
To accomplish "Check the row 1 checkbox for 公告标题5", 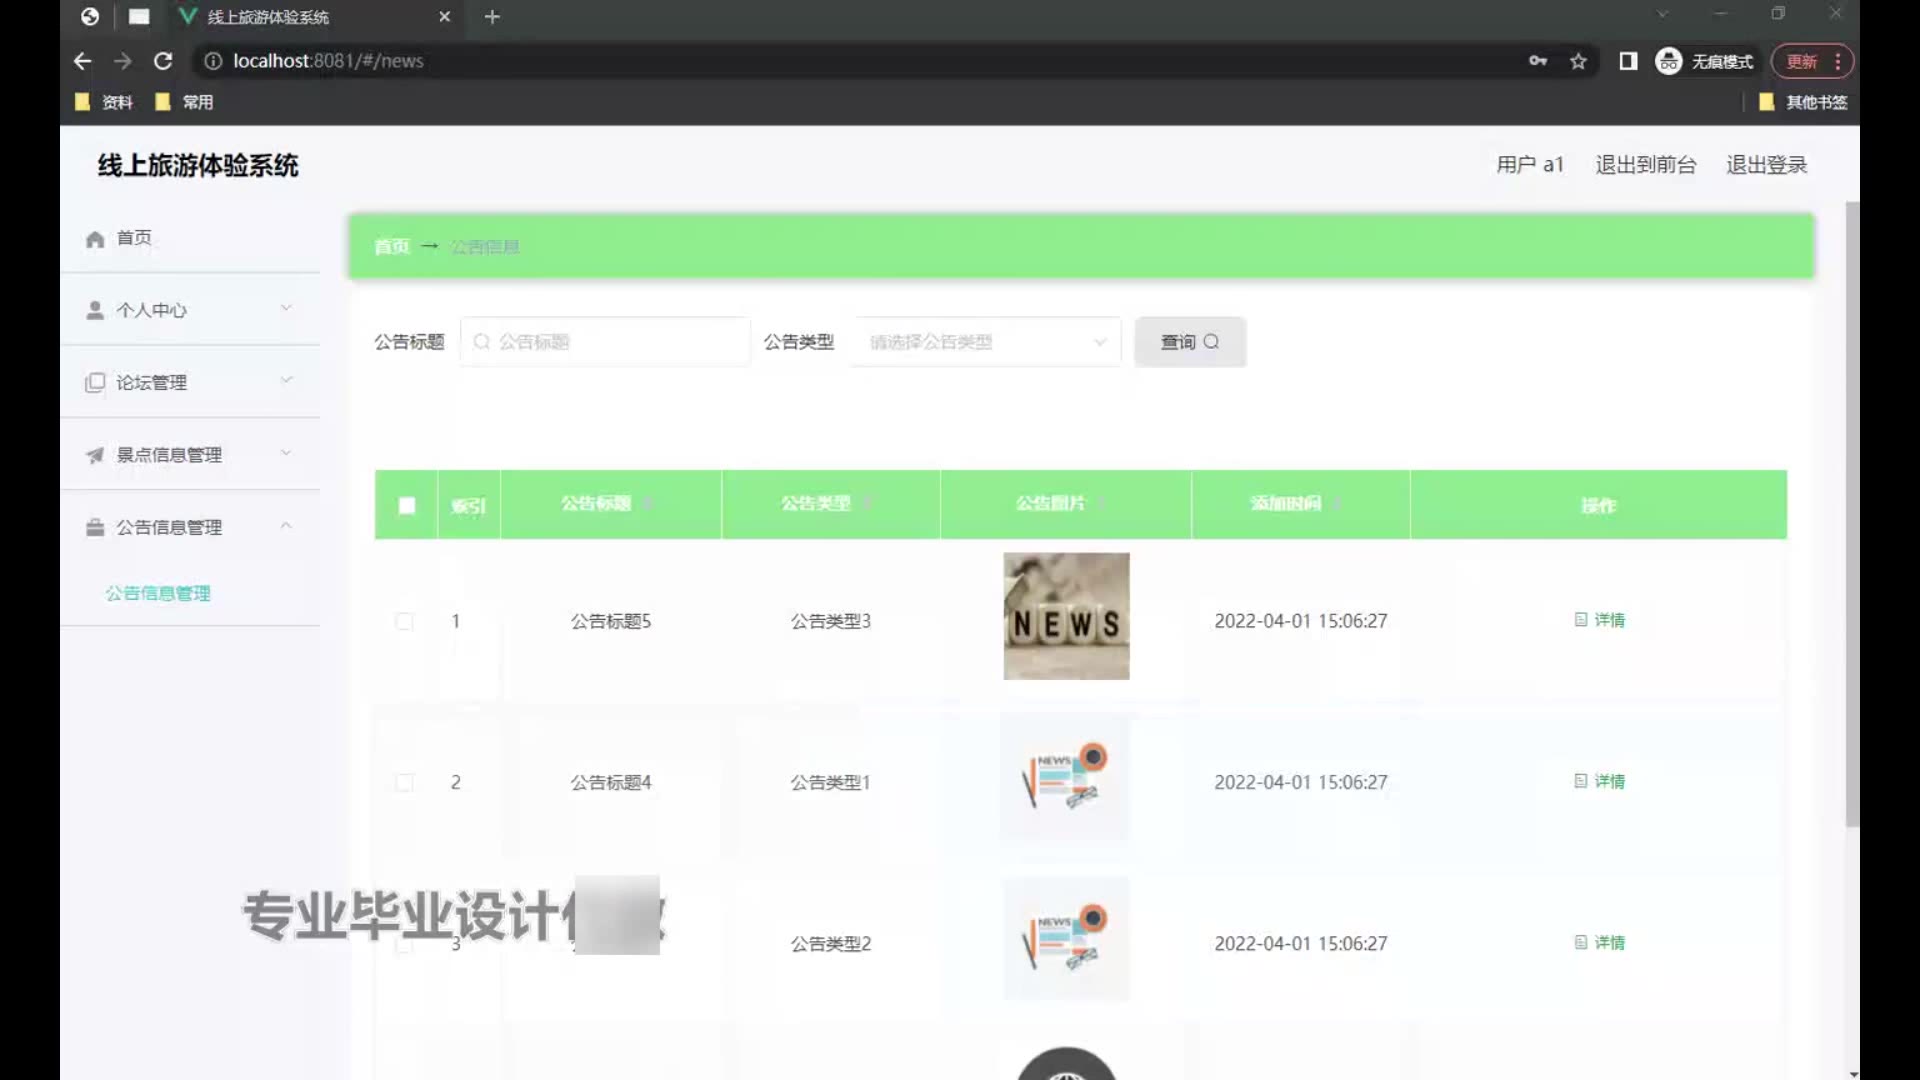I will tap(404, 621).
